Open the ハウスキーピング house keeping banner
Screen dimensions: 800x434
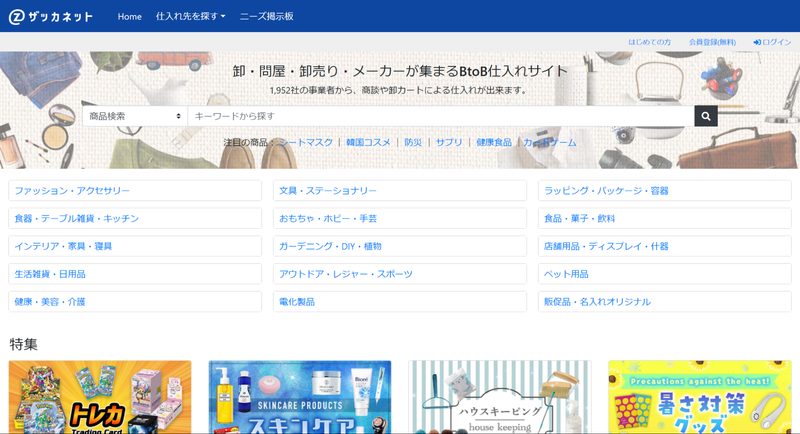pos(500,397)
